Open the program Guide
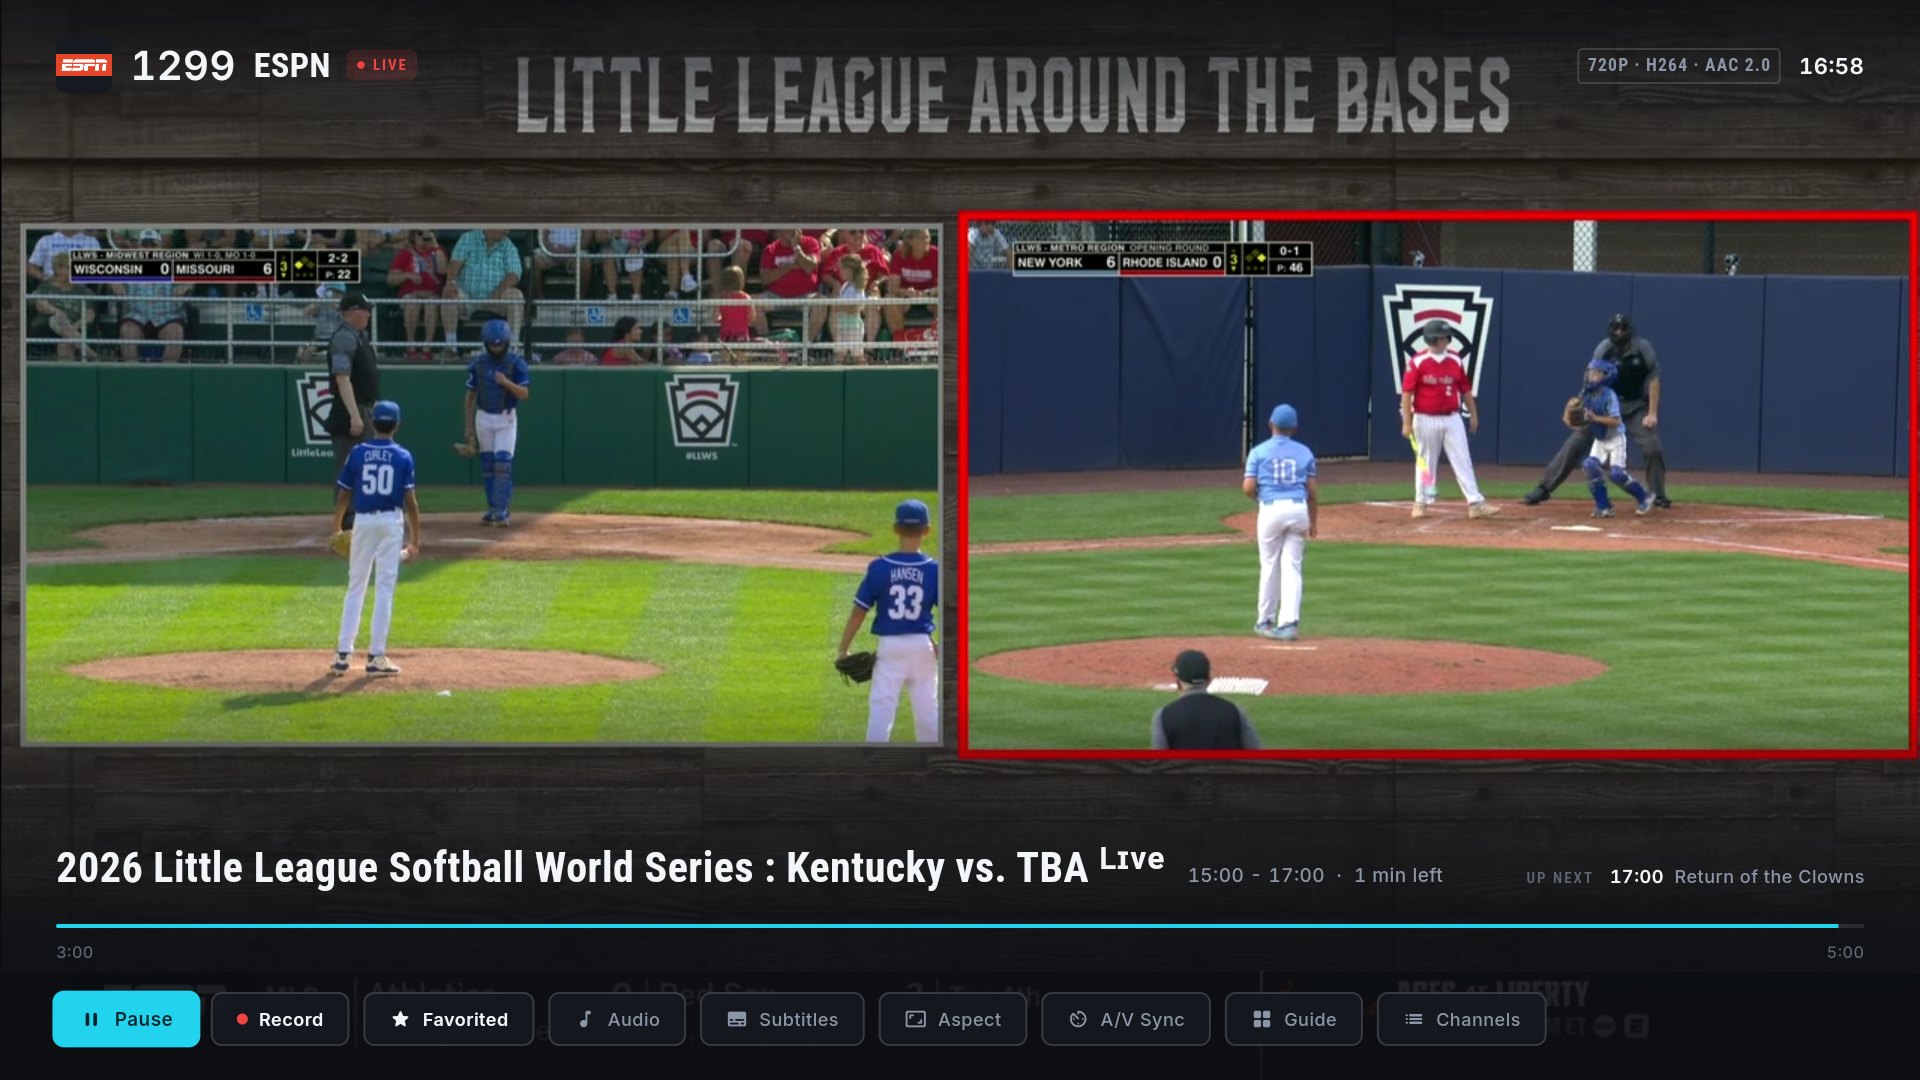1920x1080 pixels. 1294,1019
